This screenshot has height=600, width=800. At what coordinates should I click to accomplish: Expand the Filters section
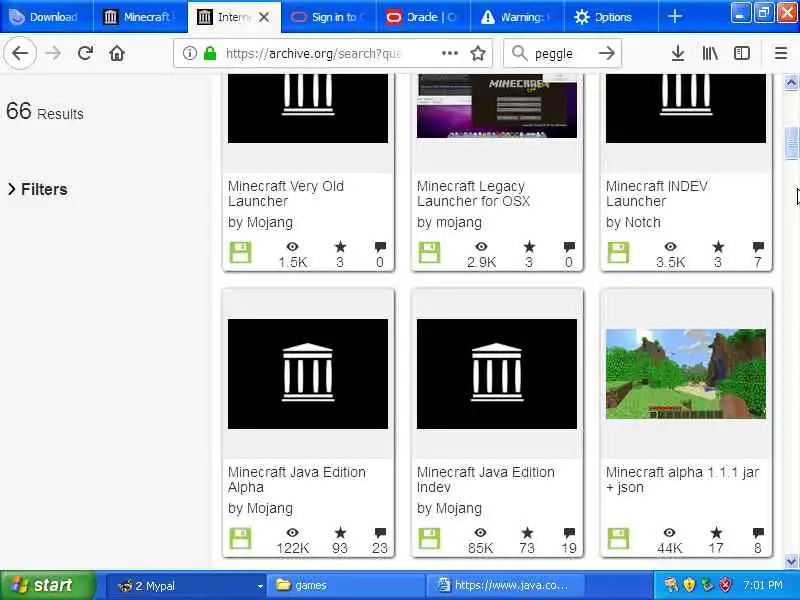click(x=38, y=189)
